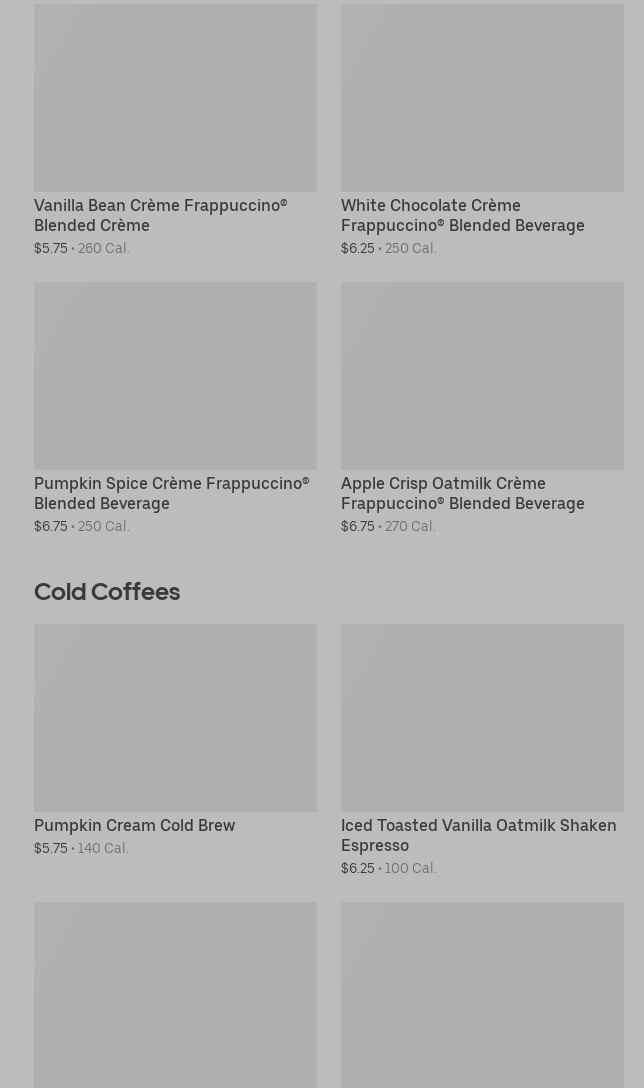Click the $5.75 · 250 Cal. price text

pos(82,527)
